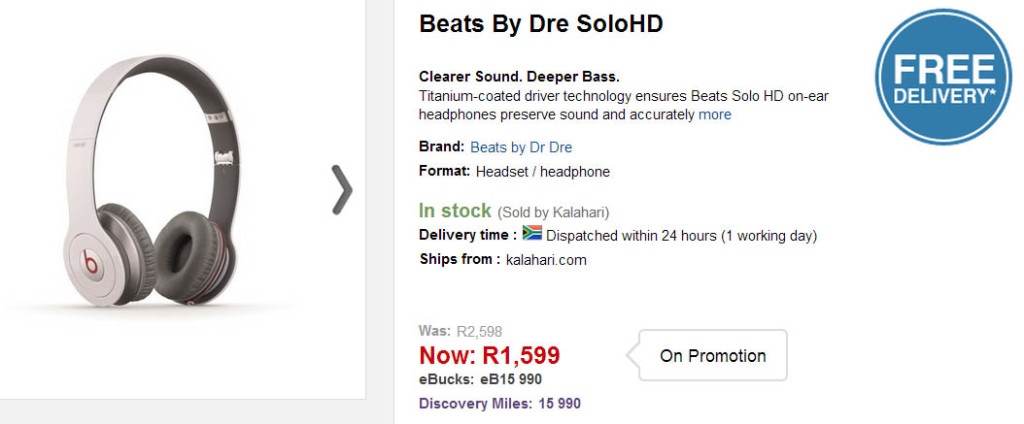Click the South African flag icon
The height and width of the screenshot is (424, 1024).
[532, 234]
